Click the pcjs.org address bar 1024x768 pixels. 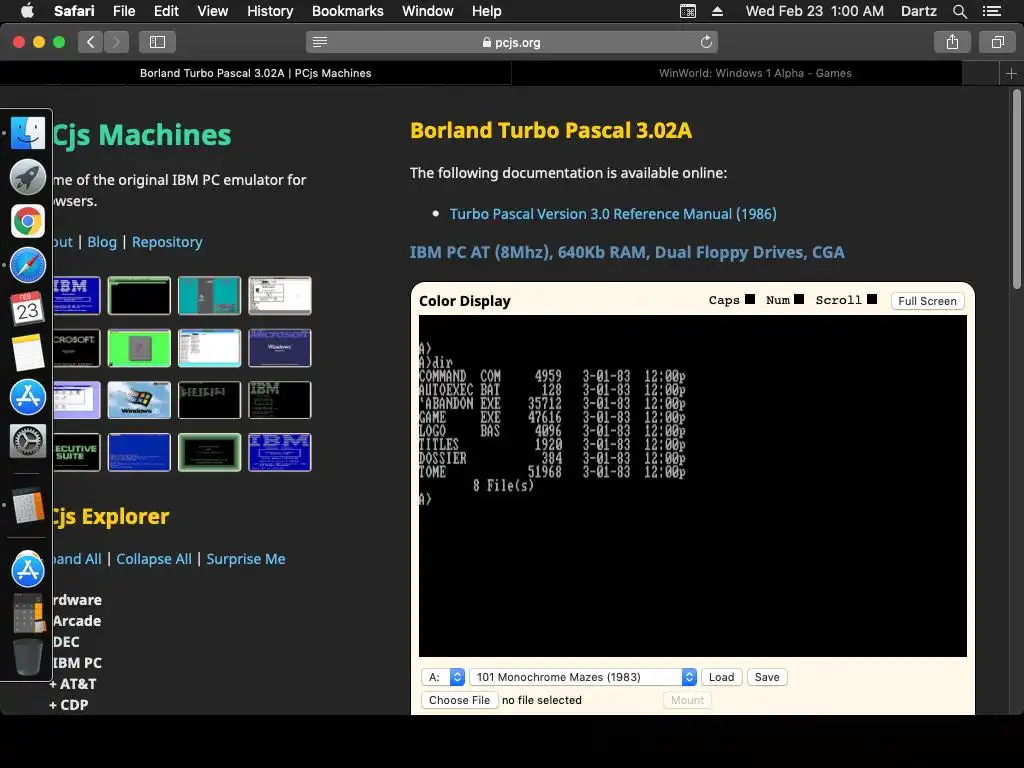pyautogui.click(x=512, y=42)
